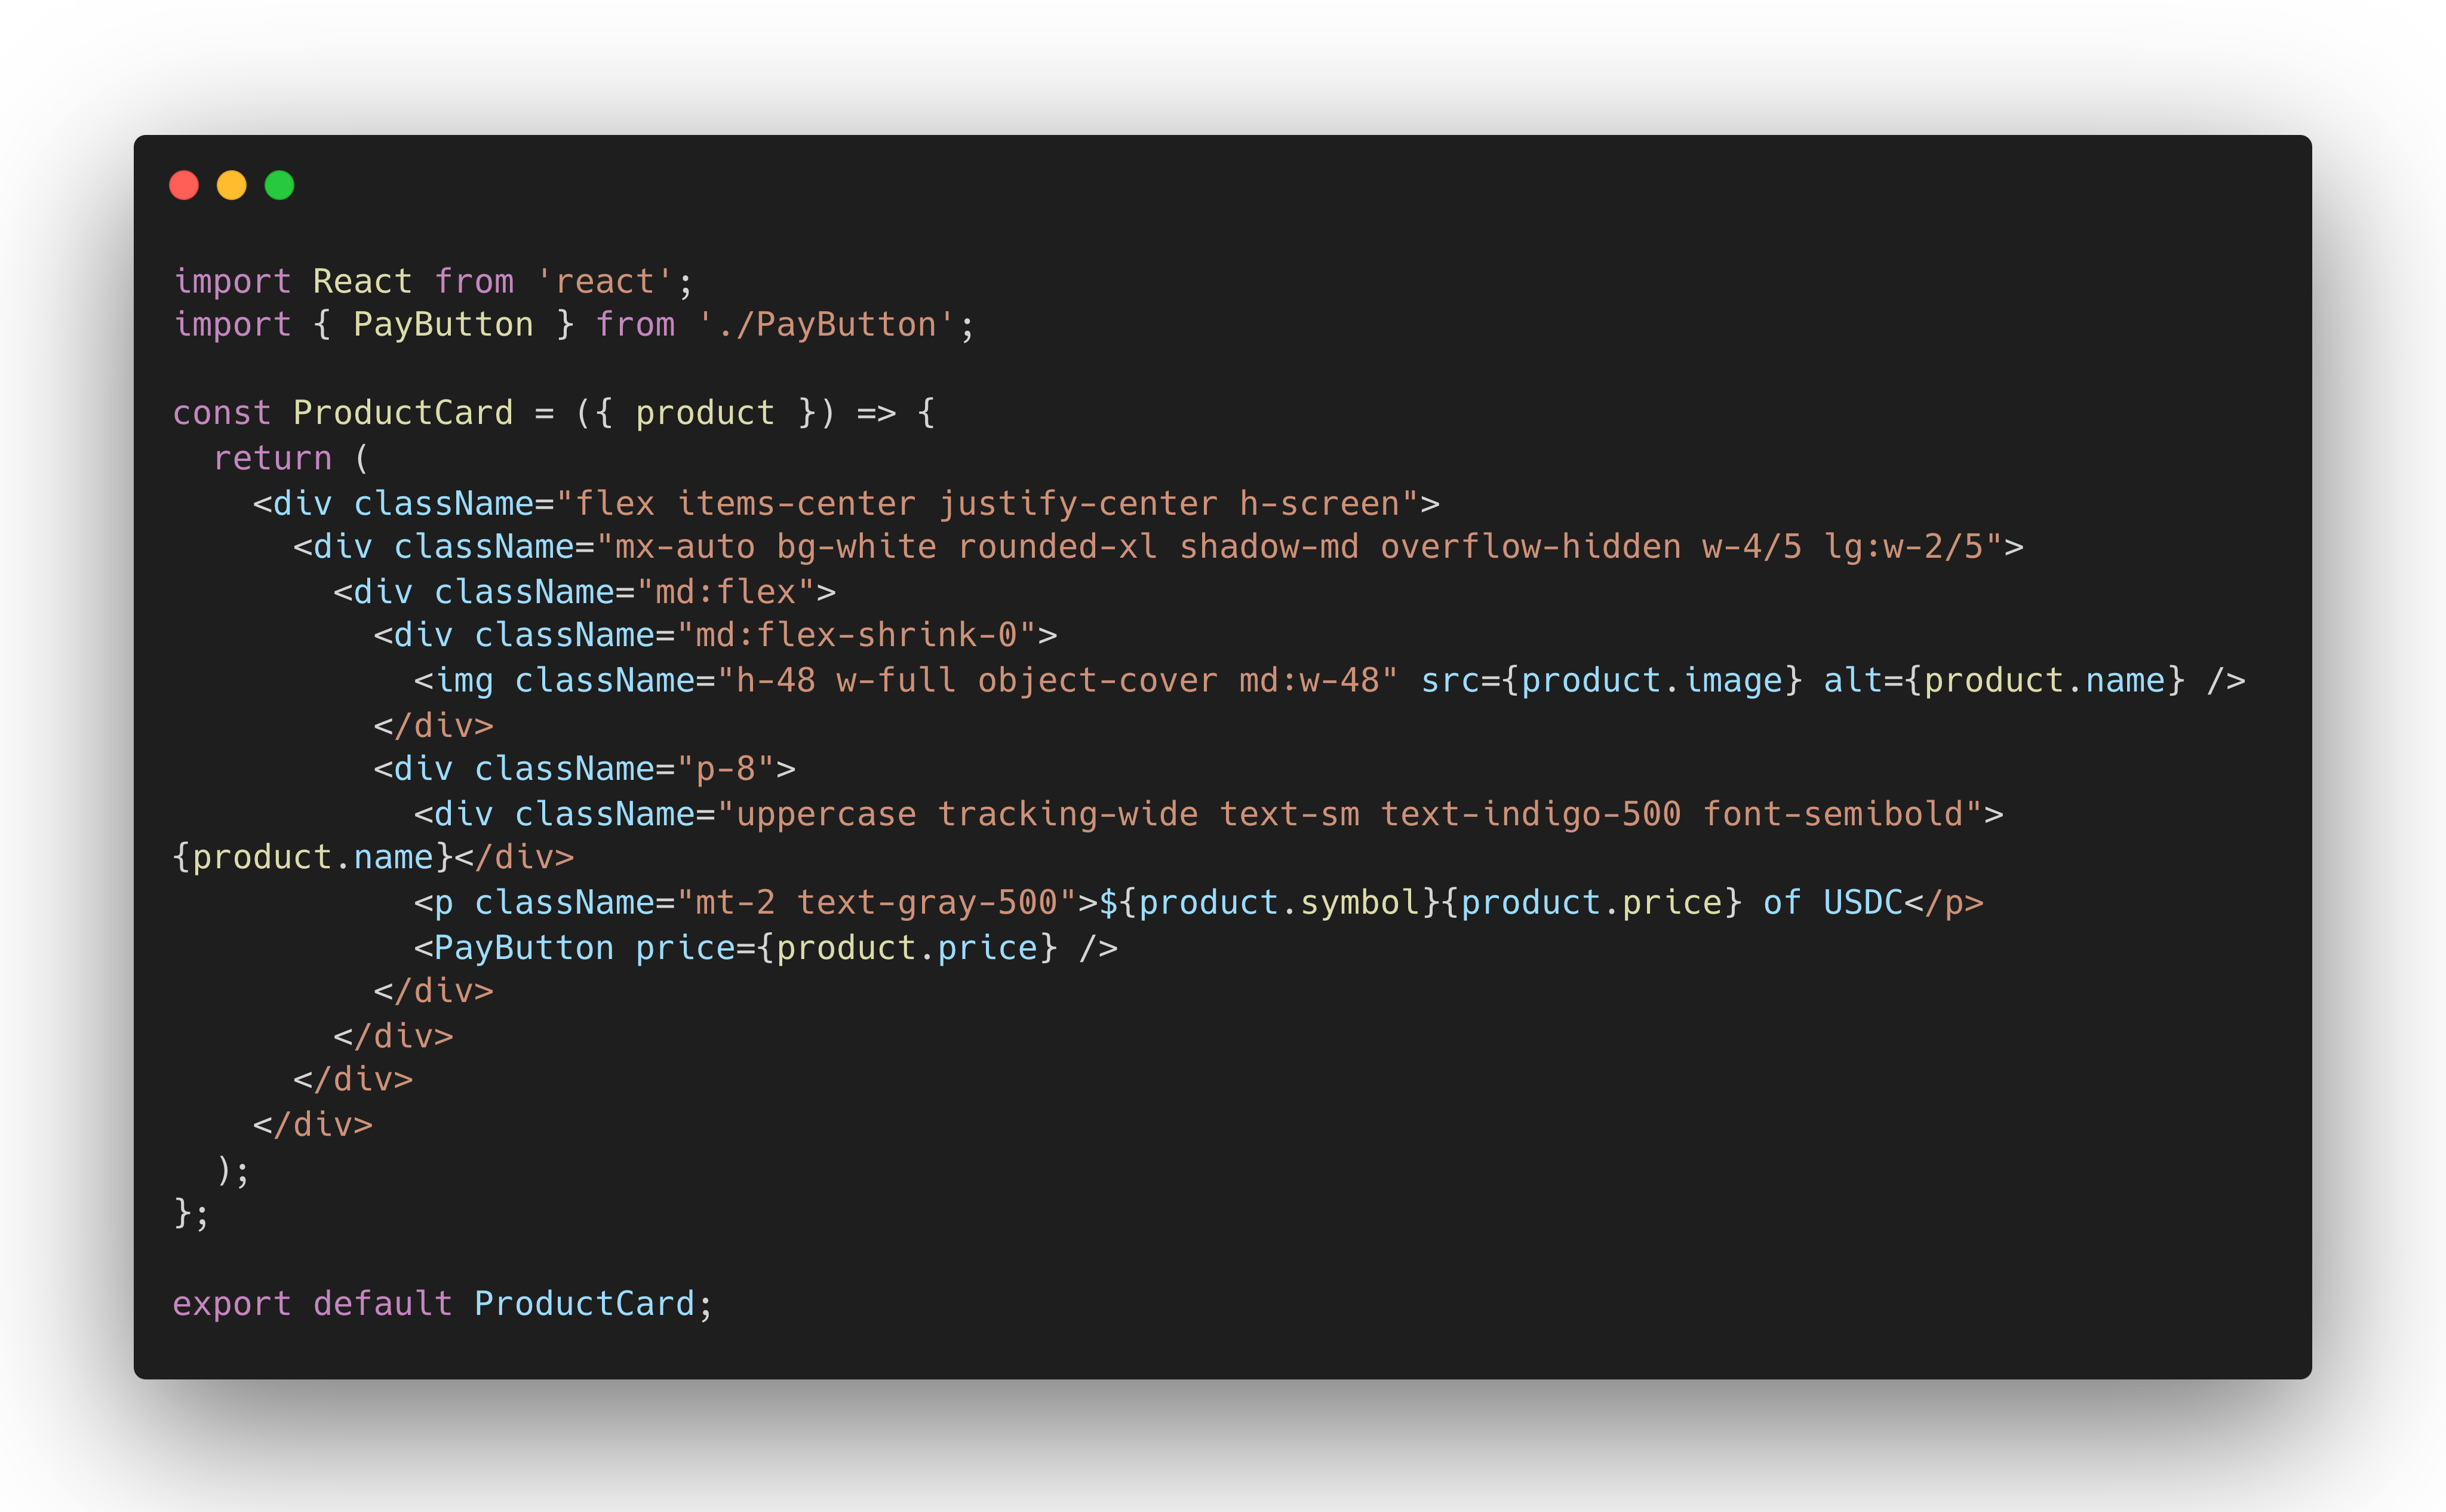Click the img tag name
2446x1512 pixels.
pos(465,681)
